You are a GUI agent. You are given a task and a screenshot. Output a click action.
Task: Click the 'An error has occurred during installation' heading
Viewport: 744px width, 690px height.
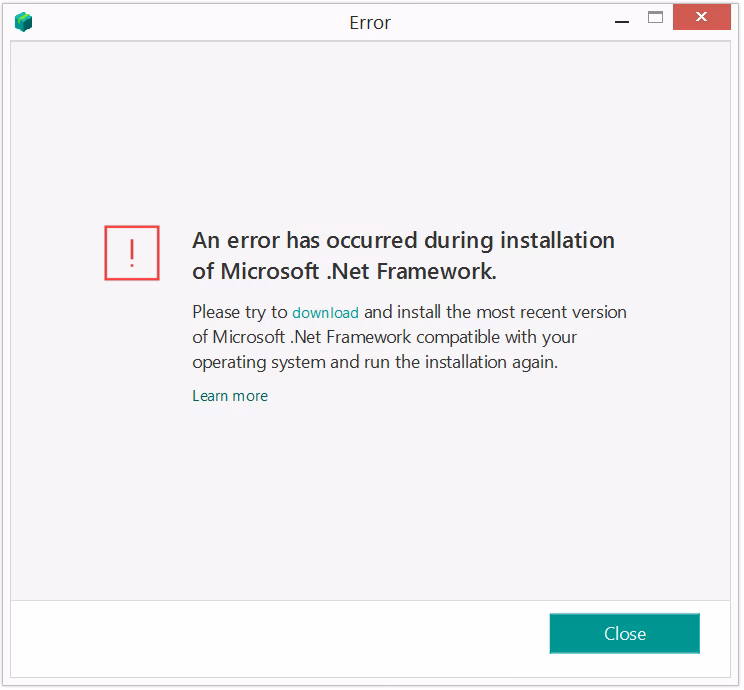pyautogui.click(x=404, y=241)
